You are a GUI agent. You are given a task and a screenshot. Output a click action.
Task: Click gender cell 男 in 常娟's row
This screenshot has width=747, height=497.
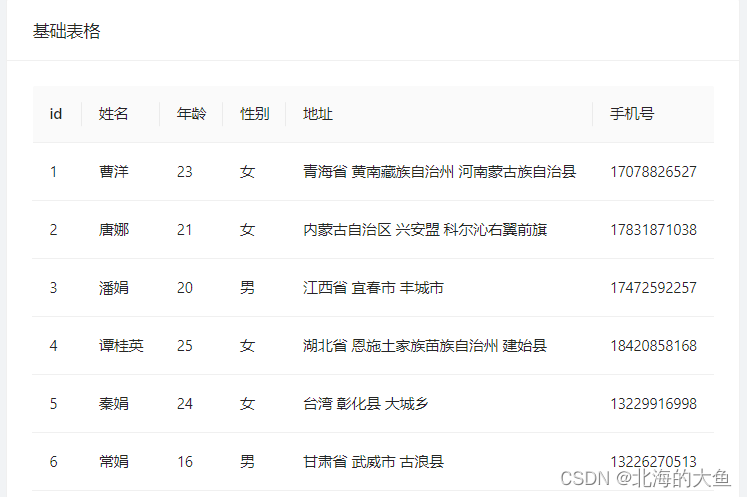(x=247, y=461)
